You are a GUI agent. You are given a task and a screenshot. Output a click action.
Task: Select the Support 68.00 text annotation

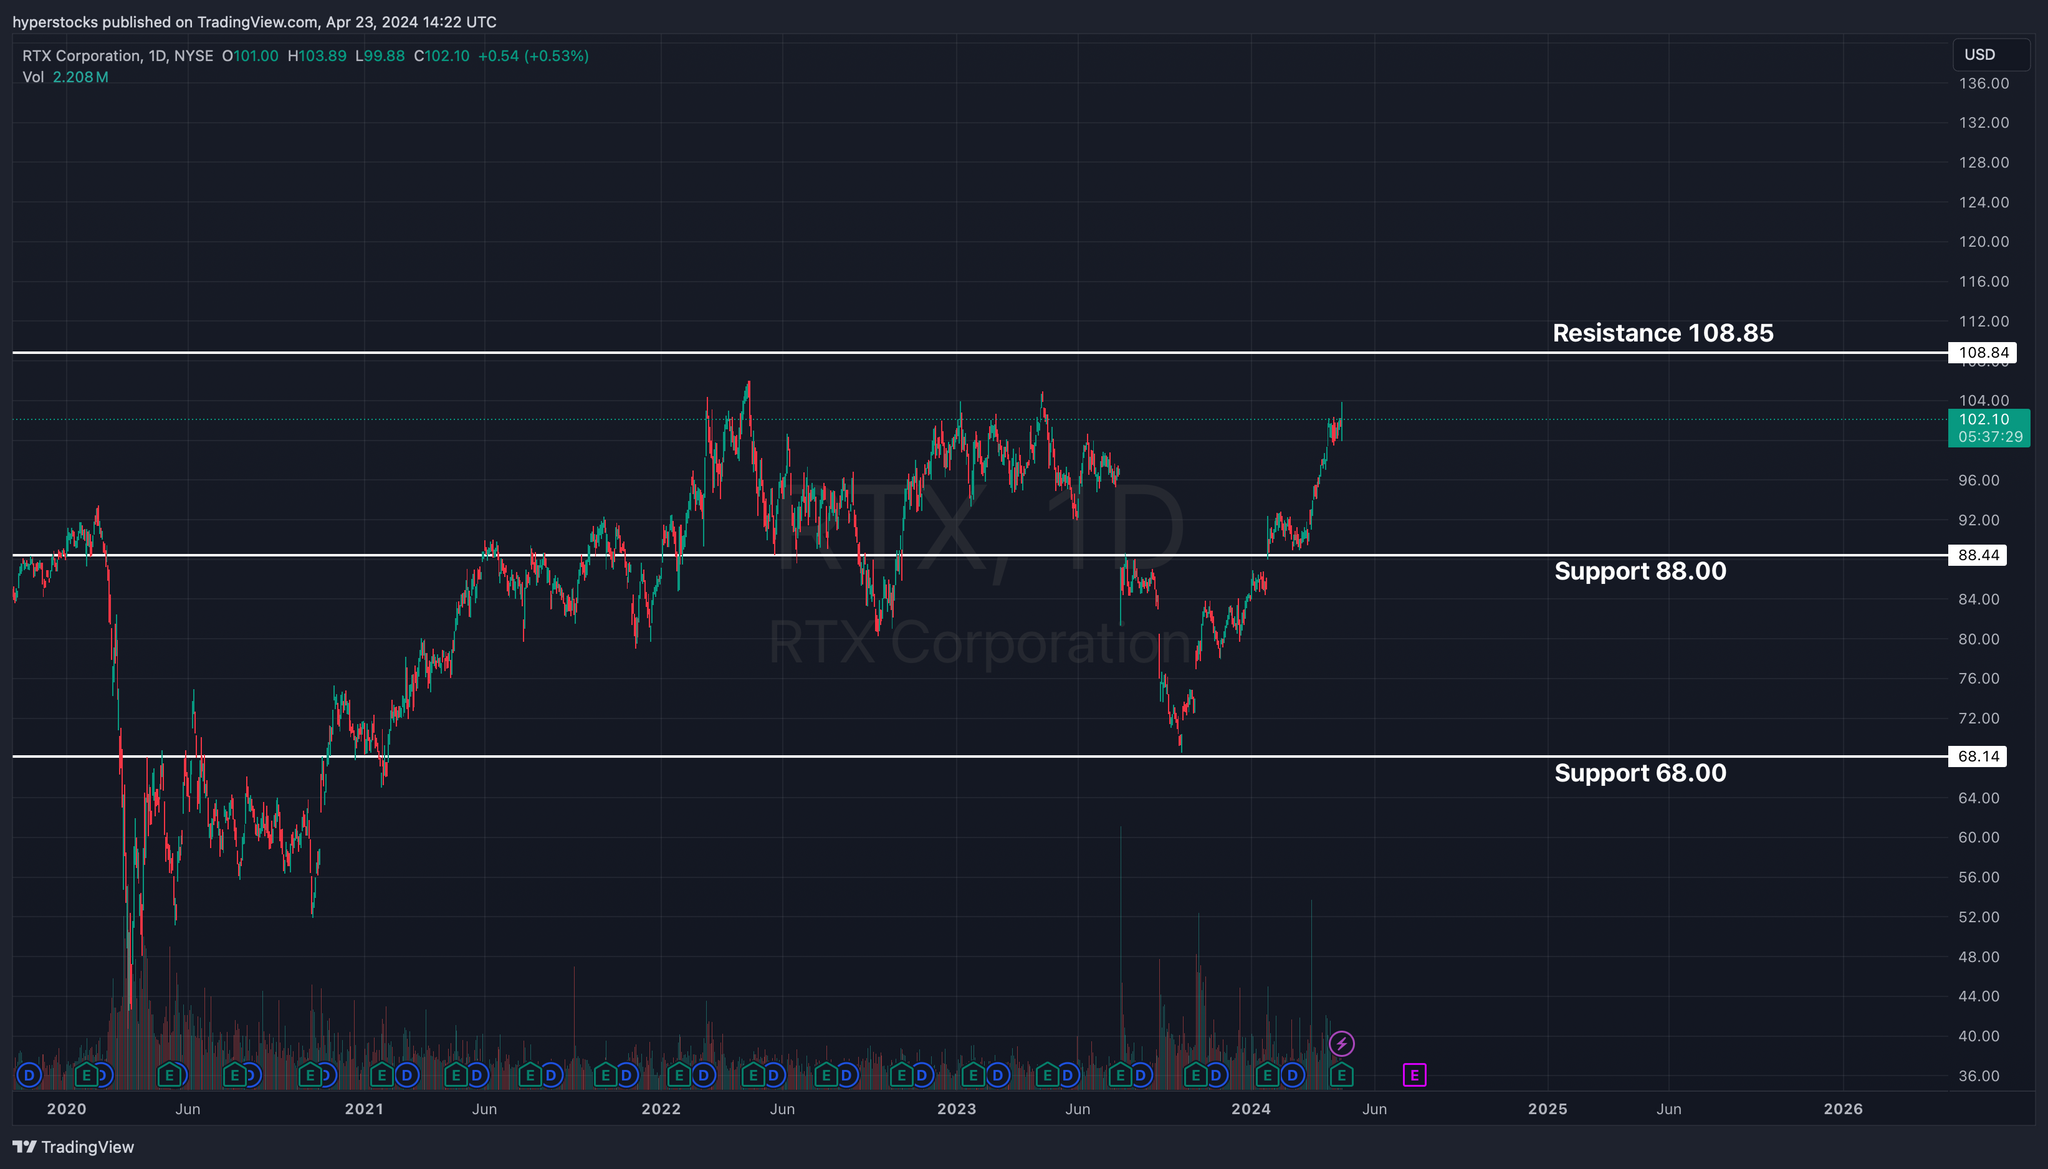[x=1640, y=773]
